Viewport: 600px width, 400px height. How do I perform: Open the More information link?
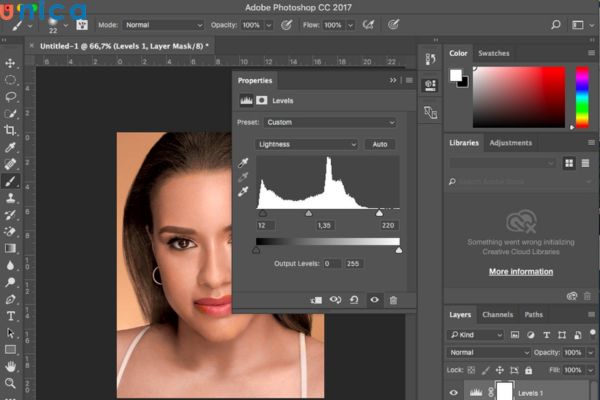tap(520, 271)
